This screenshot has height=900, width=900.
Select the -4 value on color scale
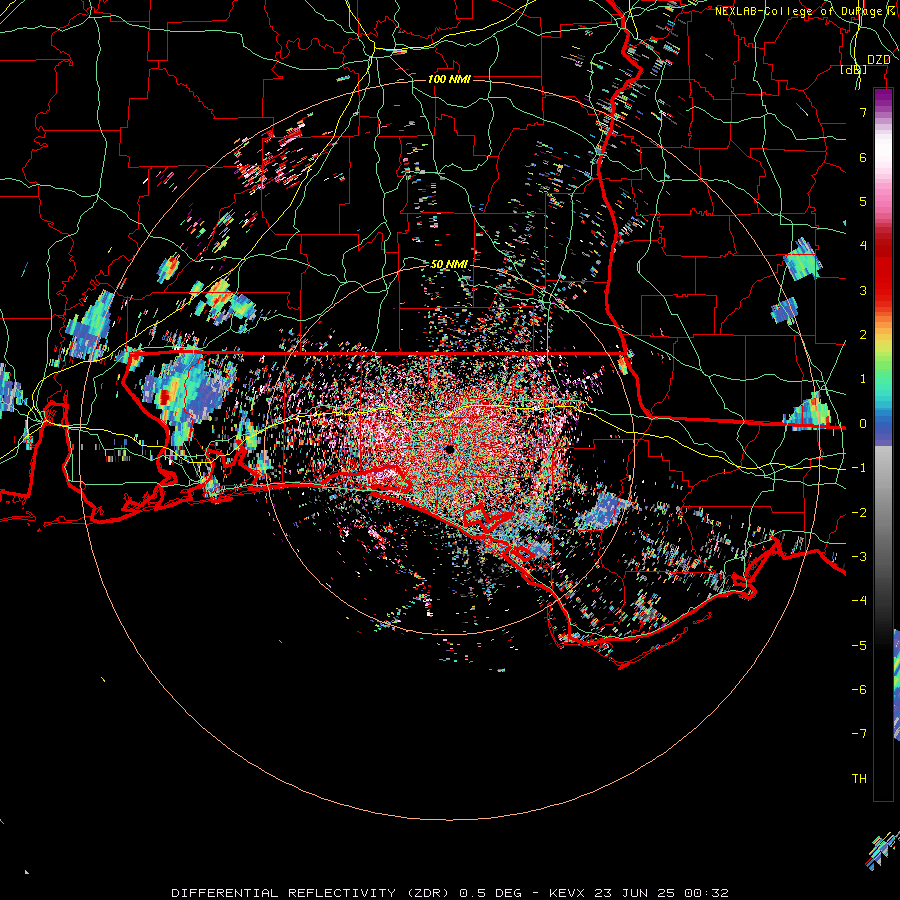click(859, 601)
